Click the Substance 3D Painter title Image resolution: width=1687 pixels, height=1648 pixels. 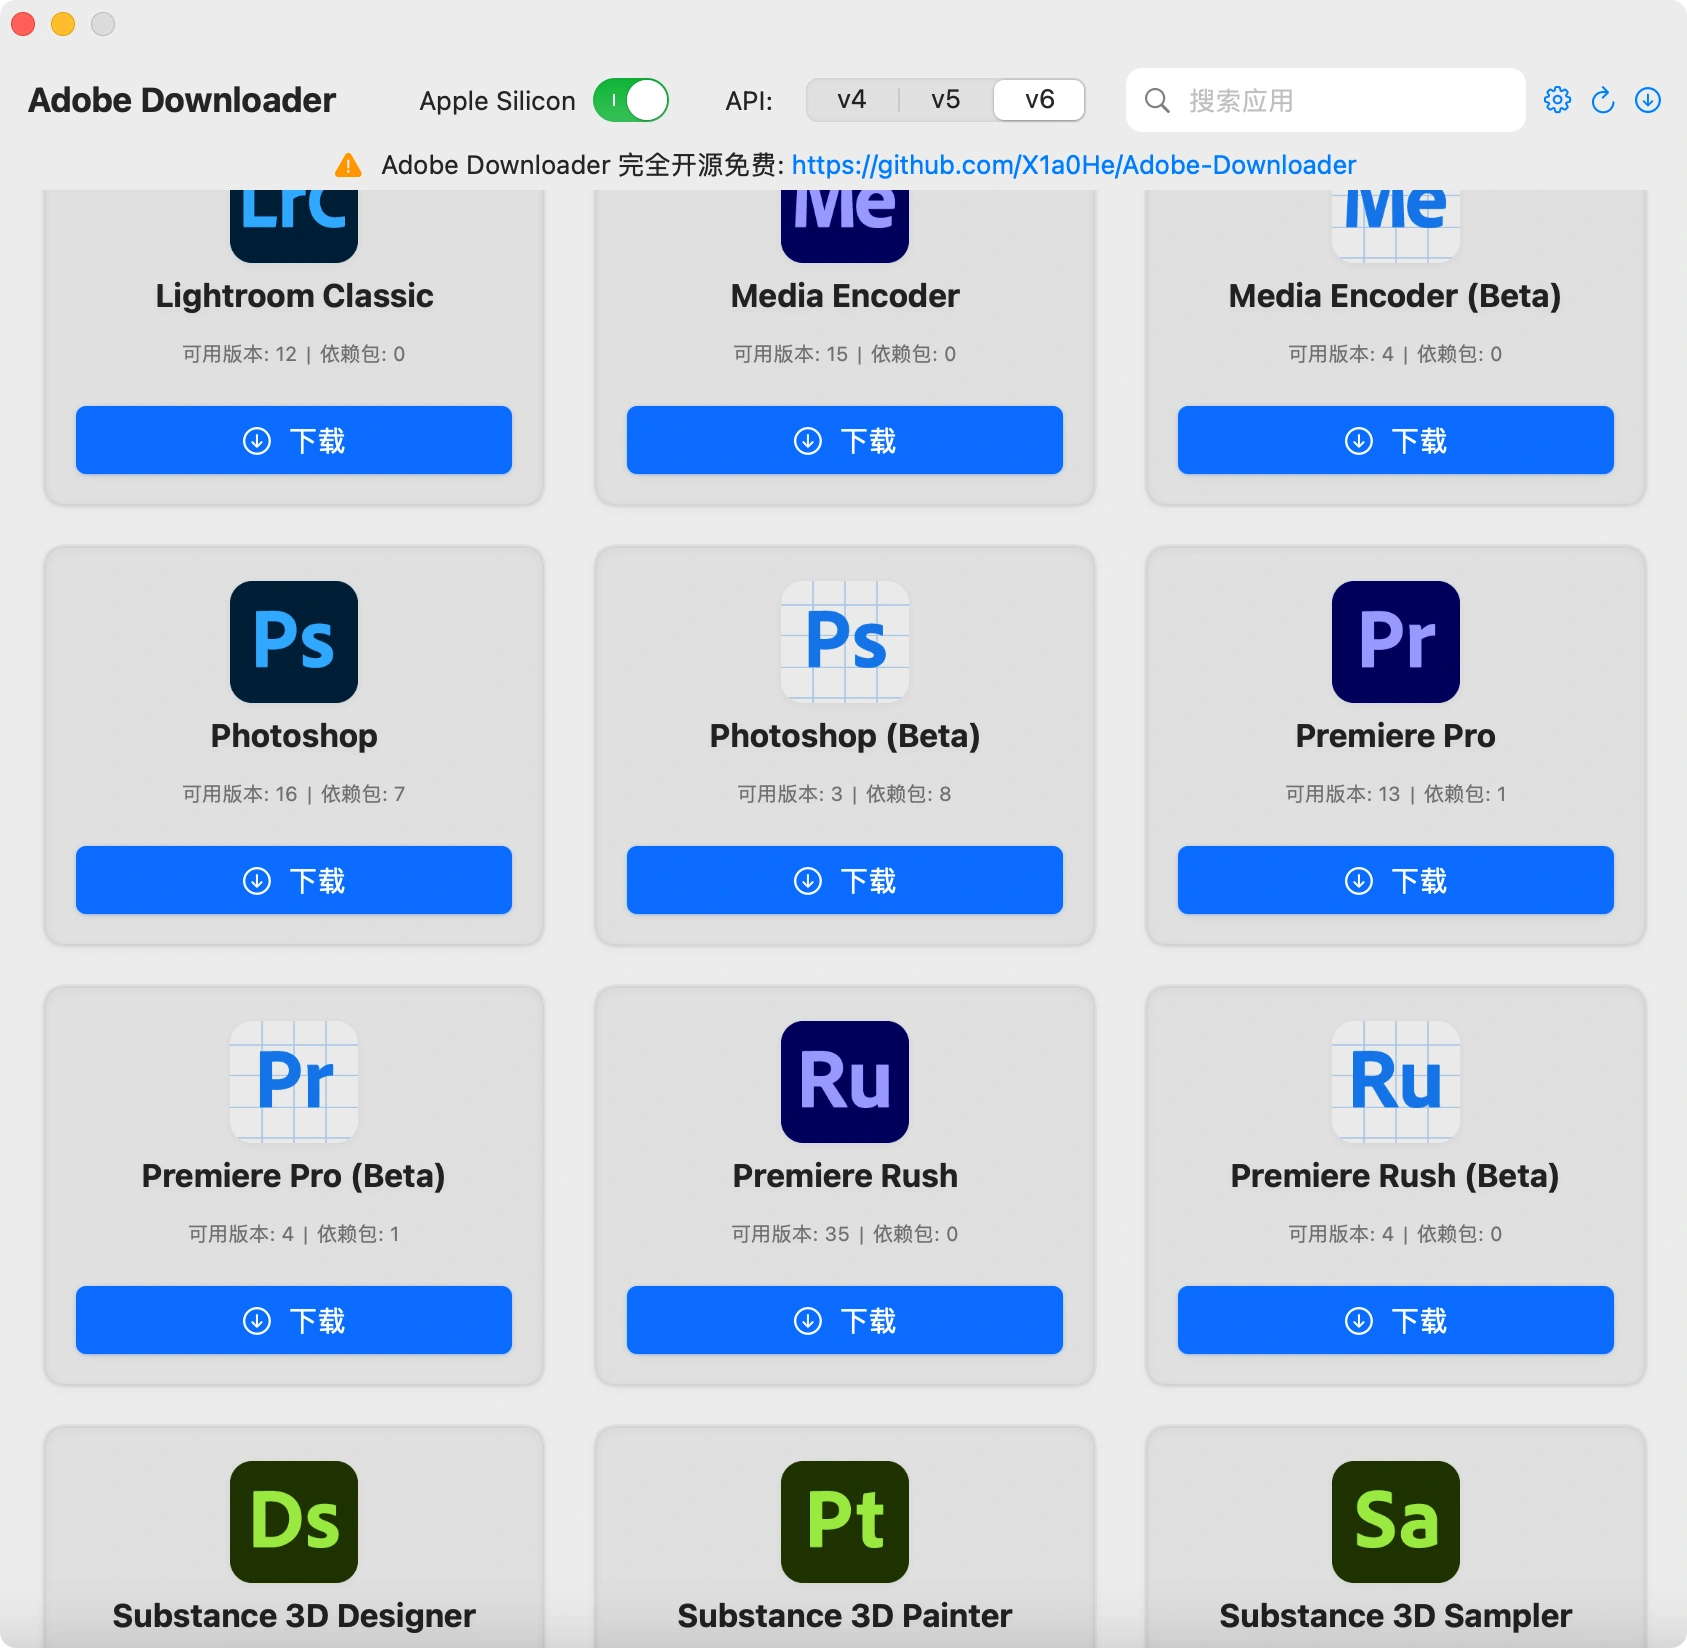click(845, 1616)
